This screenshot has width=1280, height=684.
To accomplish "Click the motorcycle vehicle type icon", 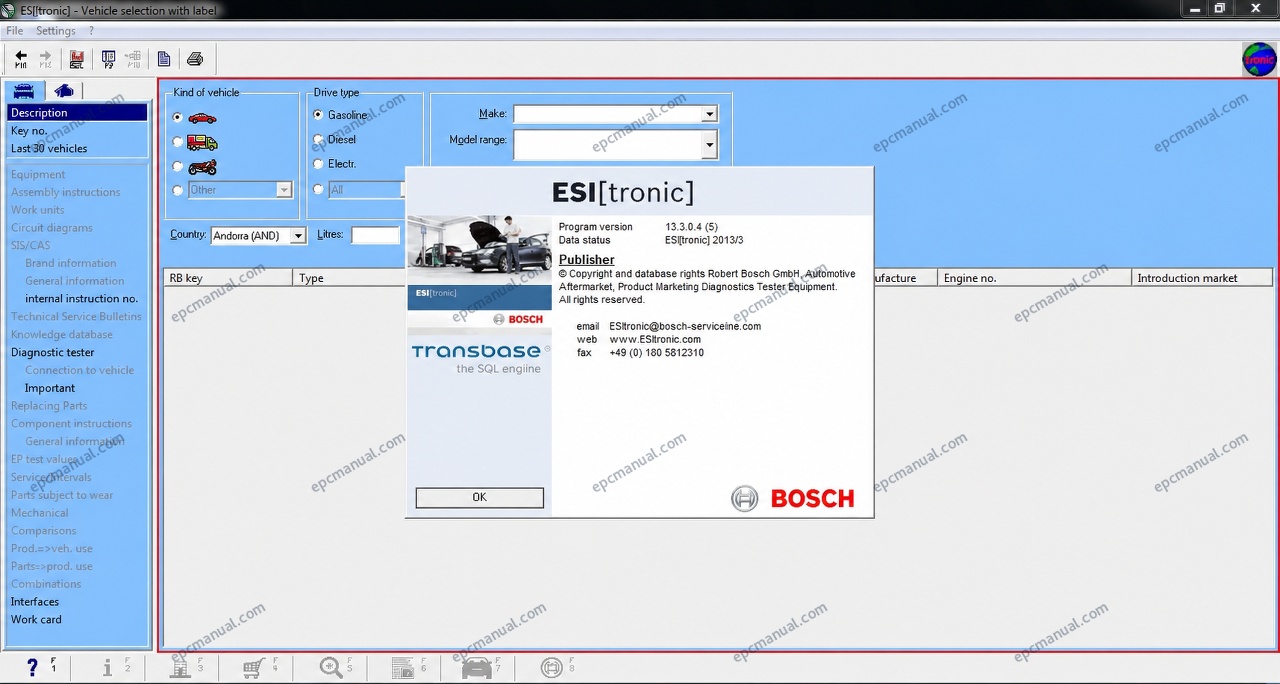I will tap(202, 167).
